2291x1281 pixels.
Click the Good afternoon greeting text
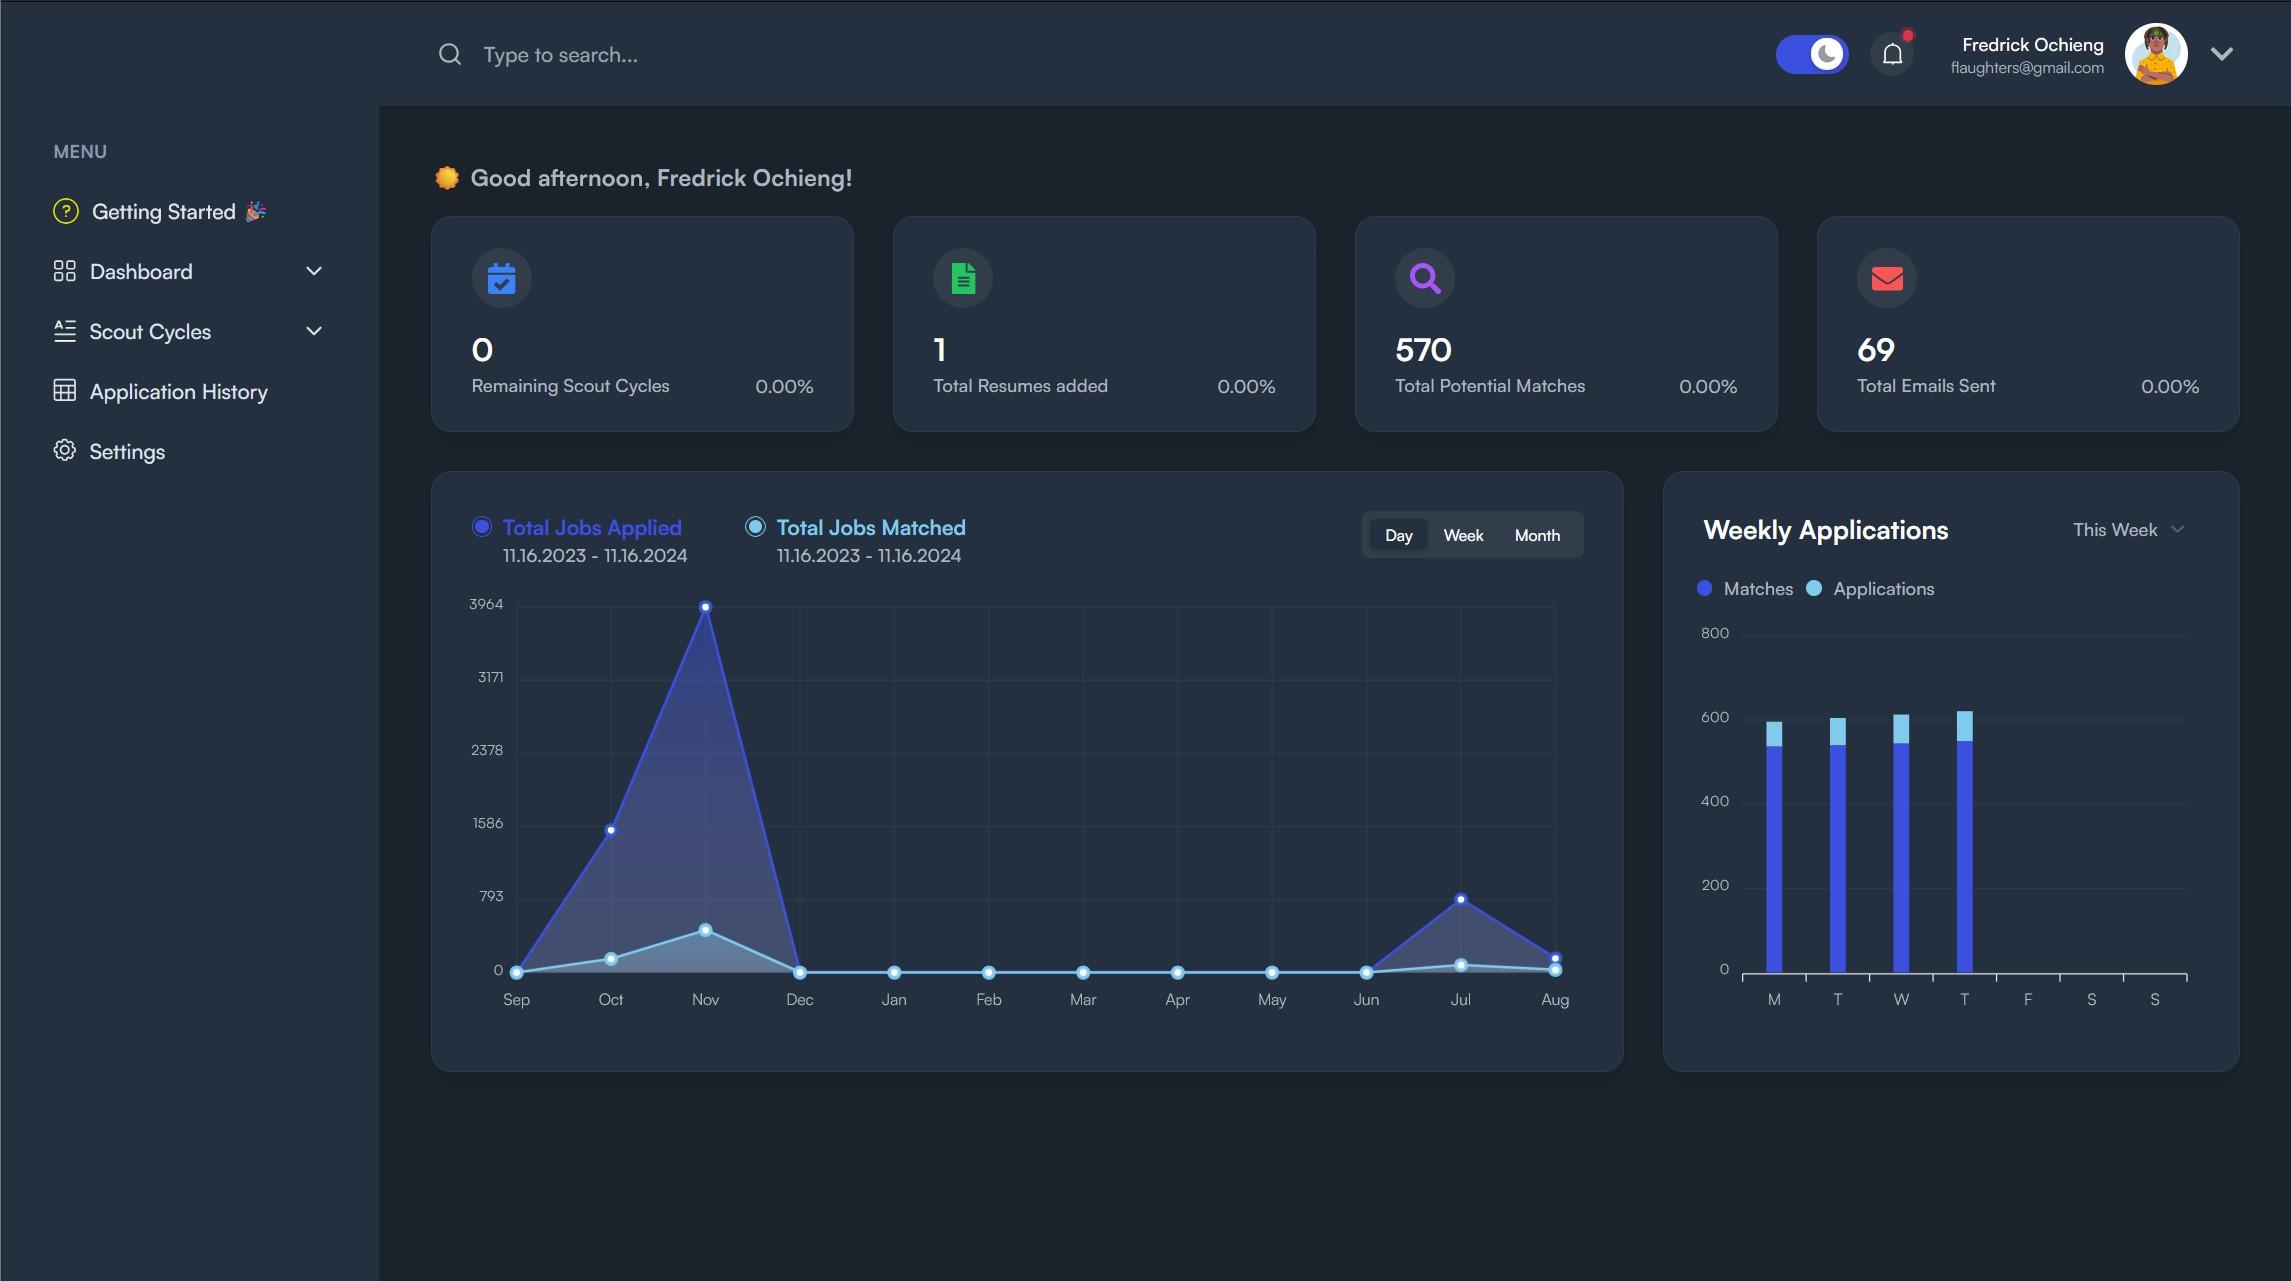pos(661,178)
